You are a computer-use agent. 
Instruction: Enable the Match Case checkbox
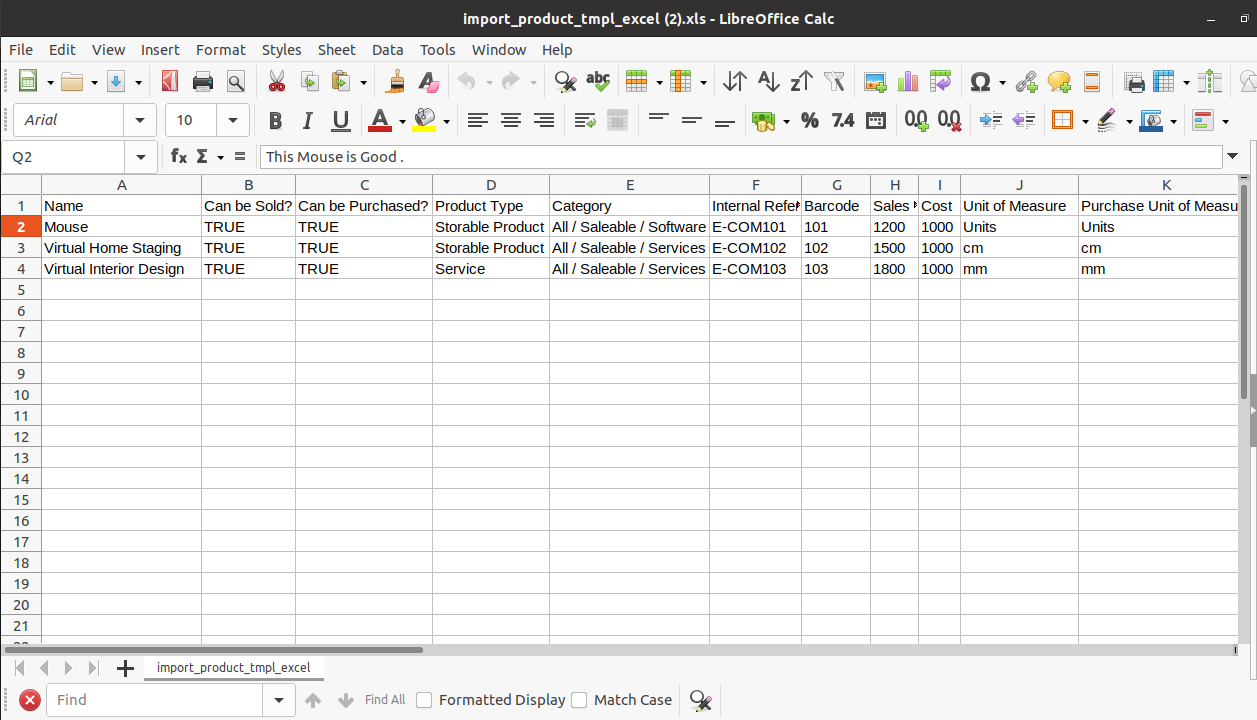tap(579, 700)
